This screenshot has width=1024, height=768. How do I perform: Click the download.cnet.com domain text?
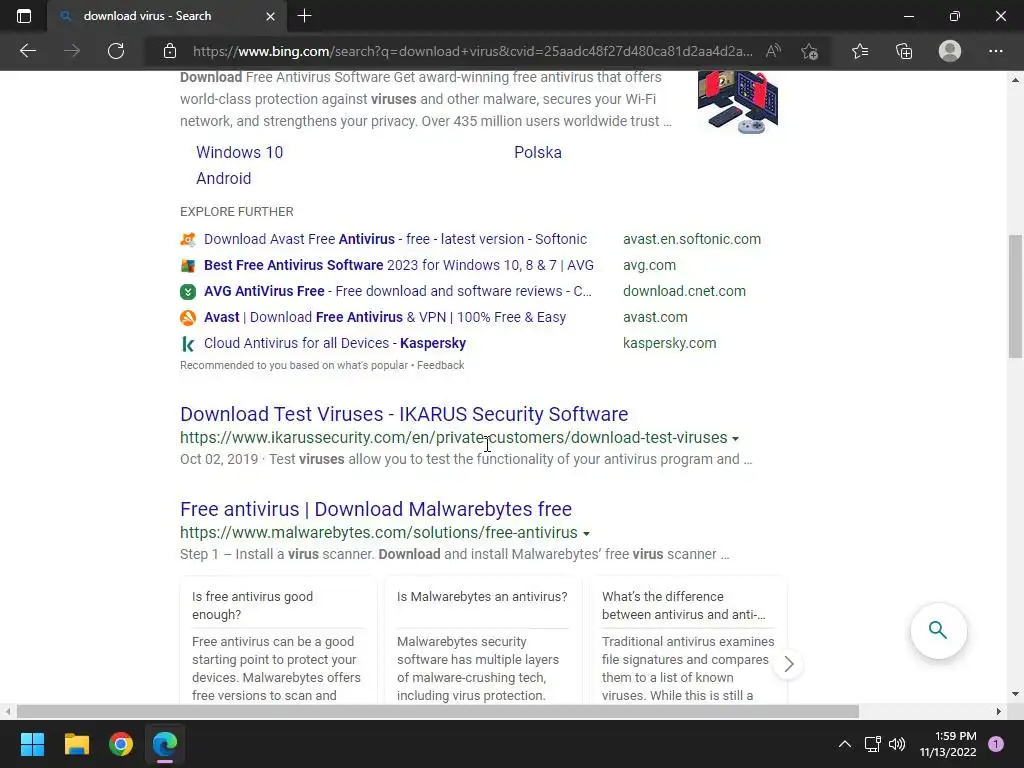[684, 291]
